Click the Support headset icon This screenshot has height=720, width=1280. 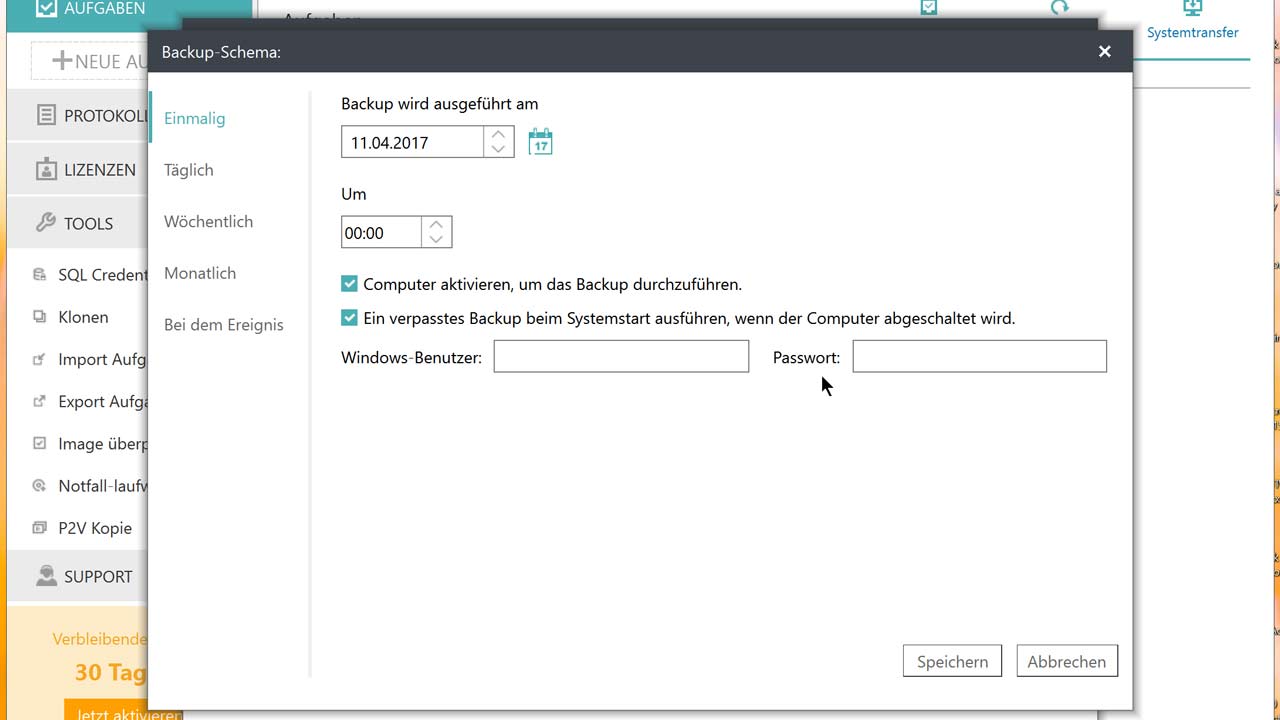[46, 576]
